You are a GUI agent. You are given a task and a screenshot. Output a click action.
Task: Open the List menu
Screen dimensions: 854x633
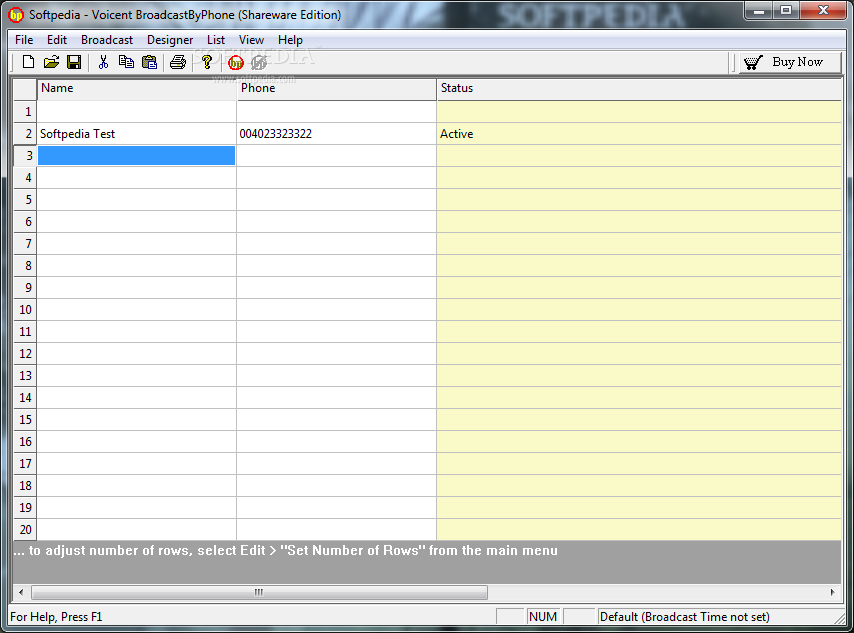click(216, 40)
